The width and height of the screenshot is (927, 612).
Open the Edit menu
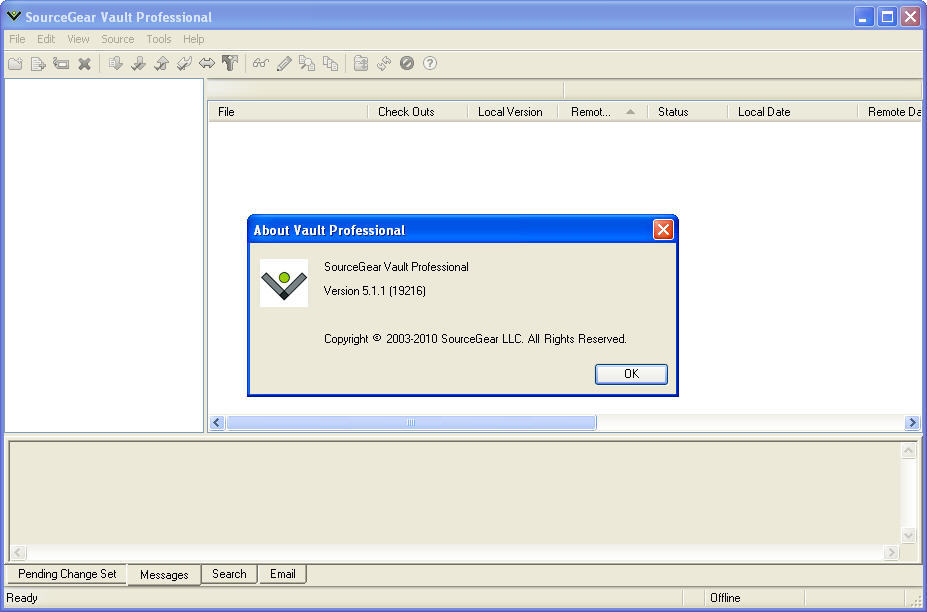pyautogui.click(x=46, y=39)
